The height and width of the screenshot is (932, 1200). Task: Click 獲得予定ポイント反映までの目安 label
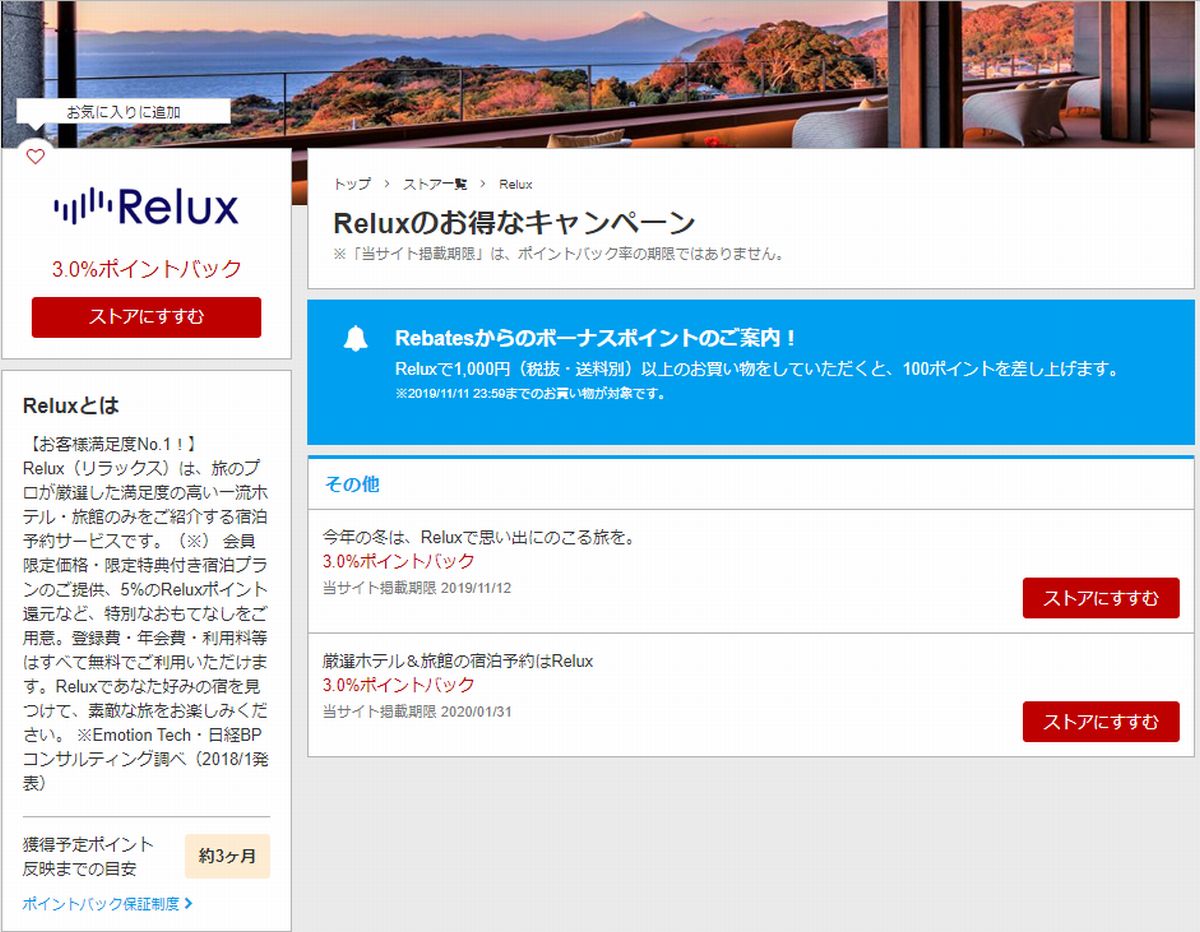88,856
